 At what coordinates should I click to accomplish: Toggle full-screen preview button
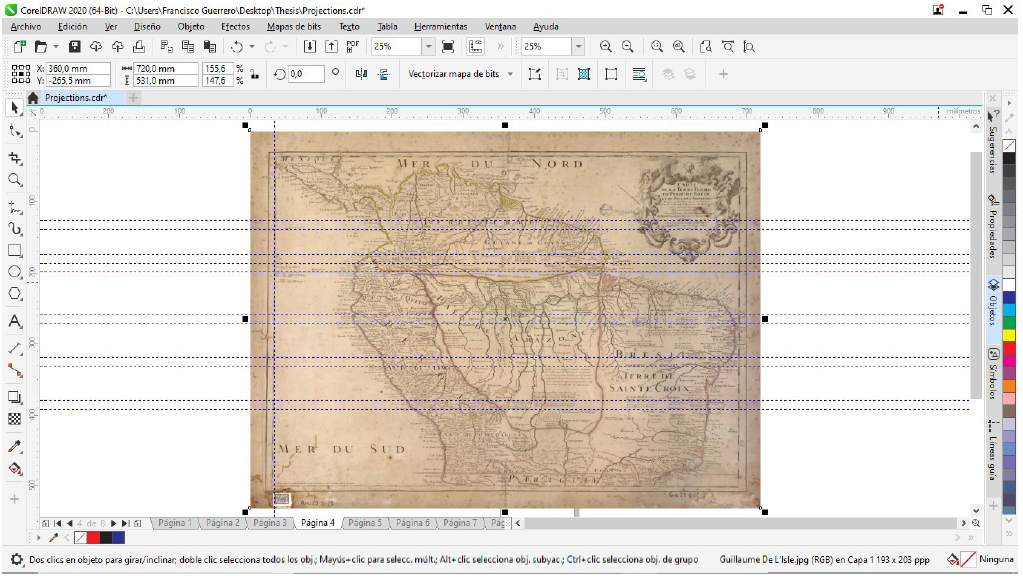(448, 47)
